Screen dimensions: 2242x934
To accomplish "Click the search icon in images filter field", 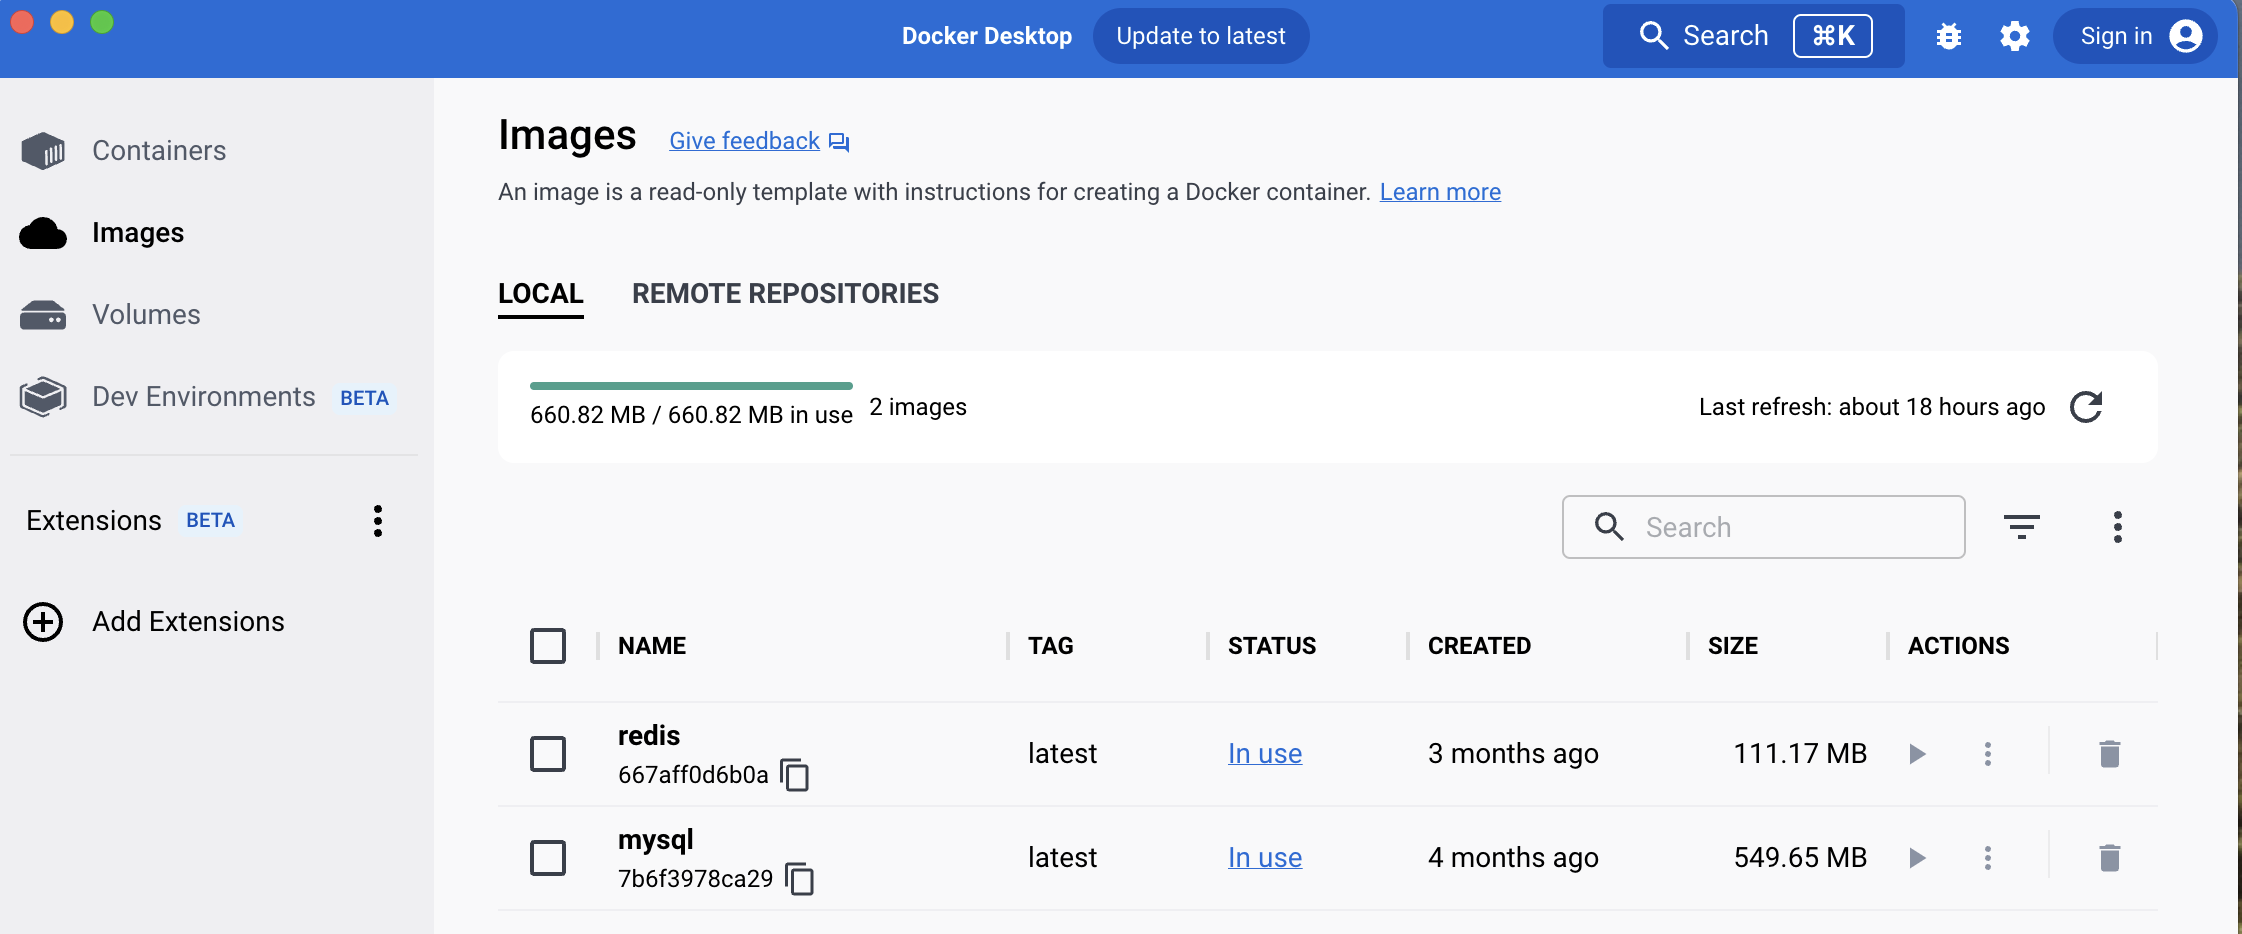I will pos(1609,527).
